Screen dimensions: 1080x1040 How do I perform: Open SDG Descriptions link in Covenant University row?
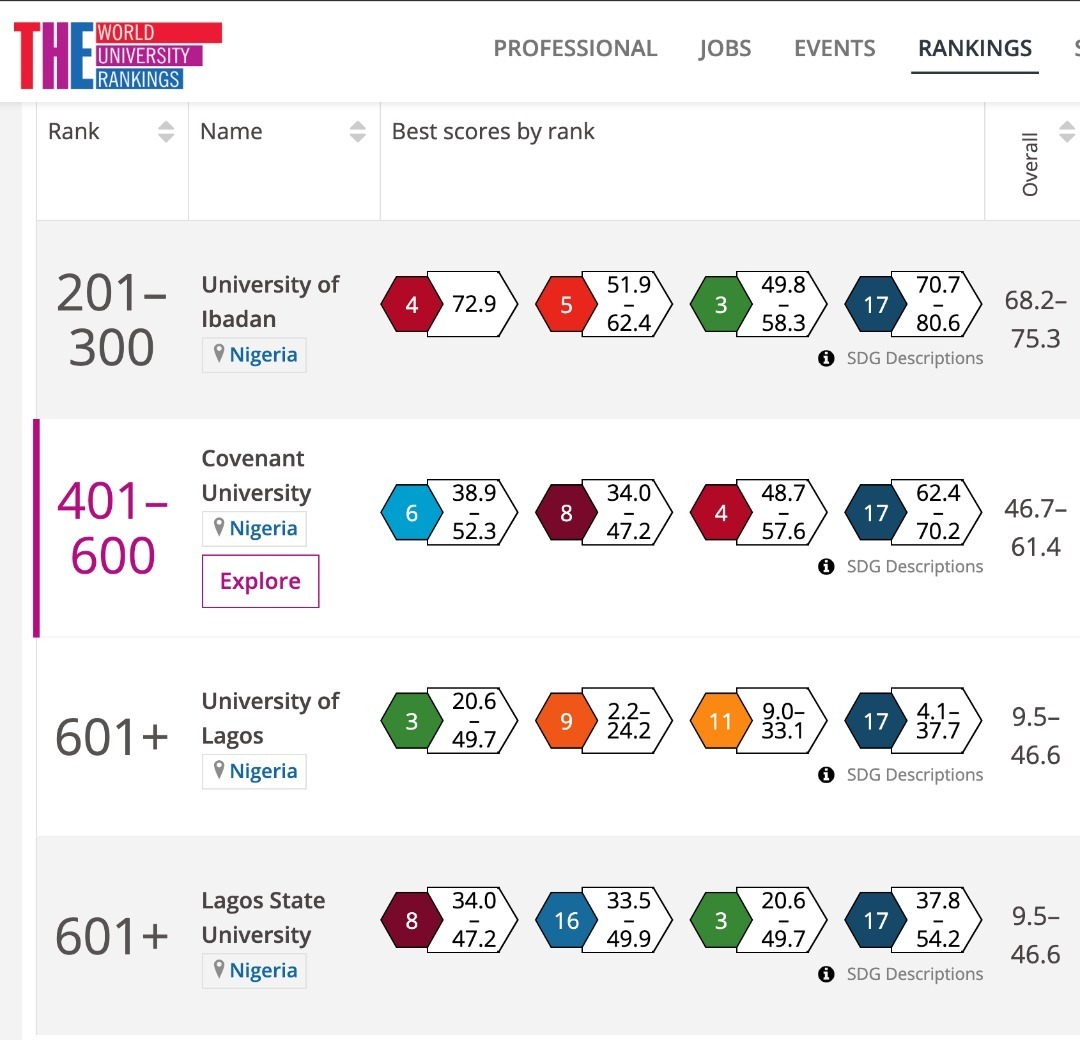tap(914, 566)
